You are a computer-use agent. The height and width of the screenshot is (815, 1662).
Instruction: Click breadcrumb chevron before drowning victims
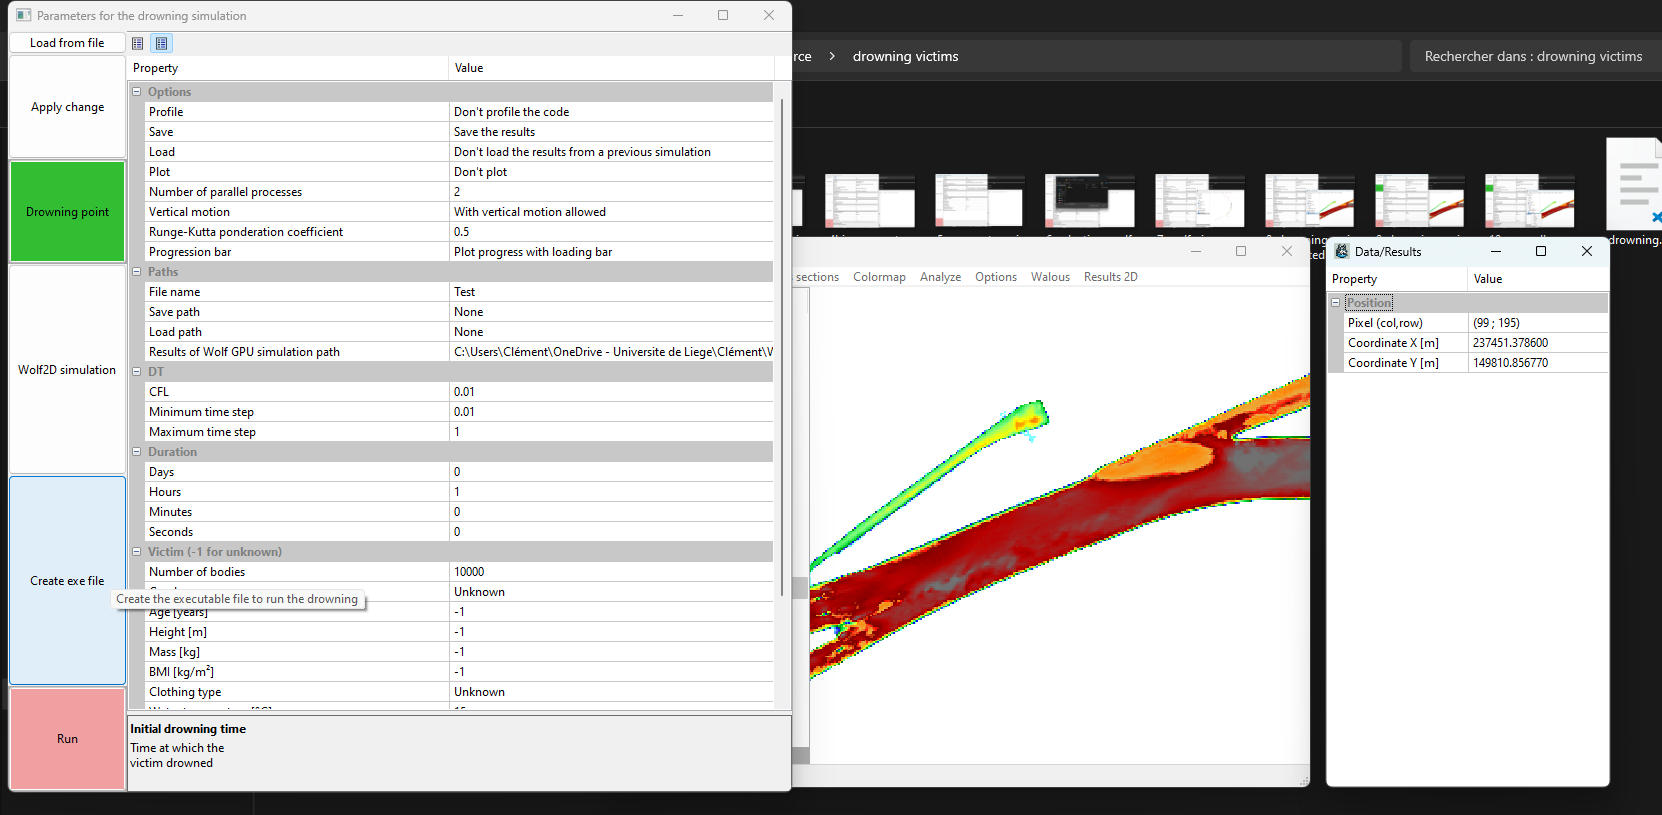[832, 56]
